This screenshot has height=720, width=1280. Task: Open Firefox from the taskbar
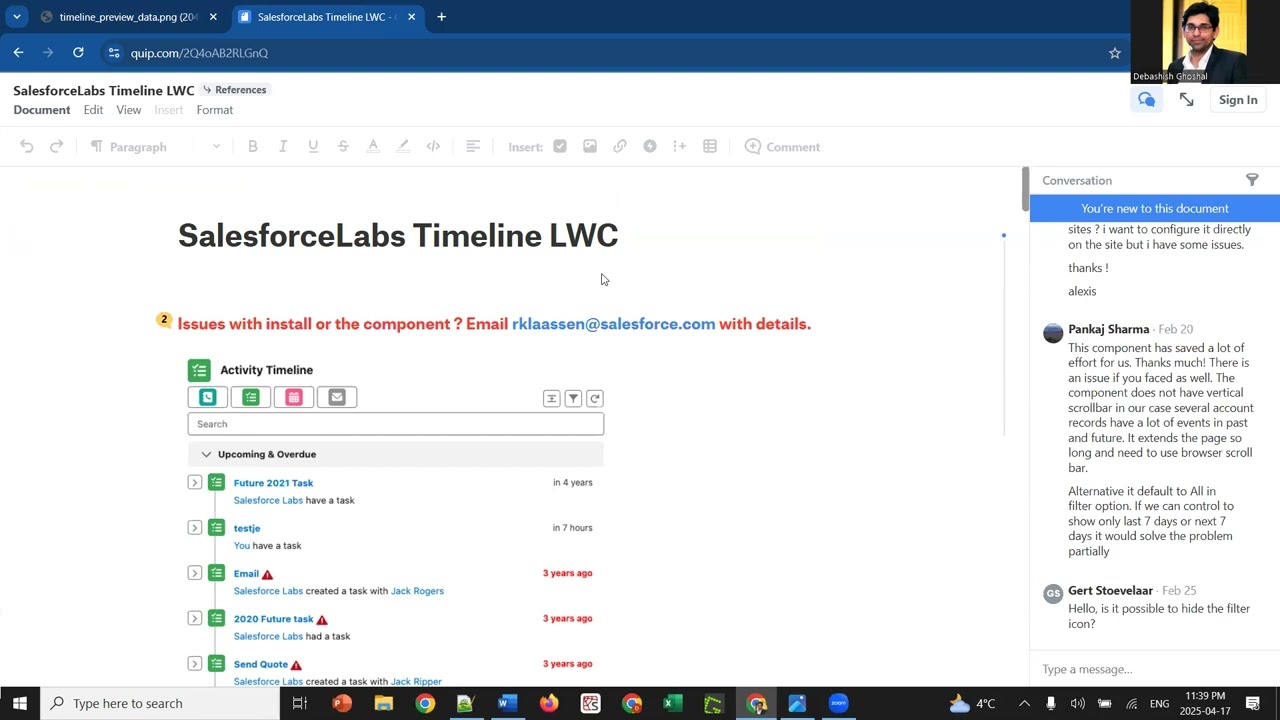(549, 703)
